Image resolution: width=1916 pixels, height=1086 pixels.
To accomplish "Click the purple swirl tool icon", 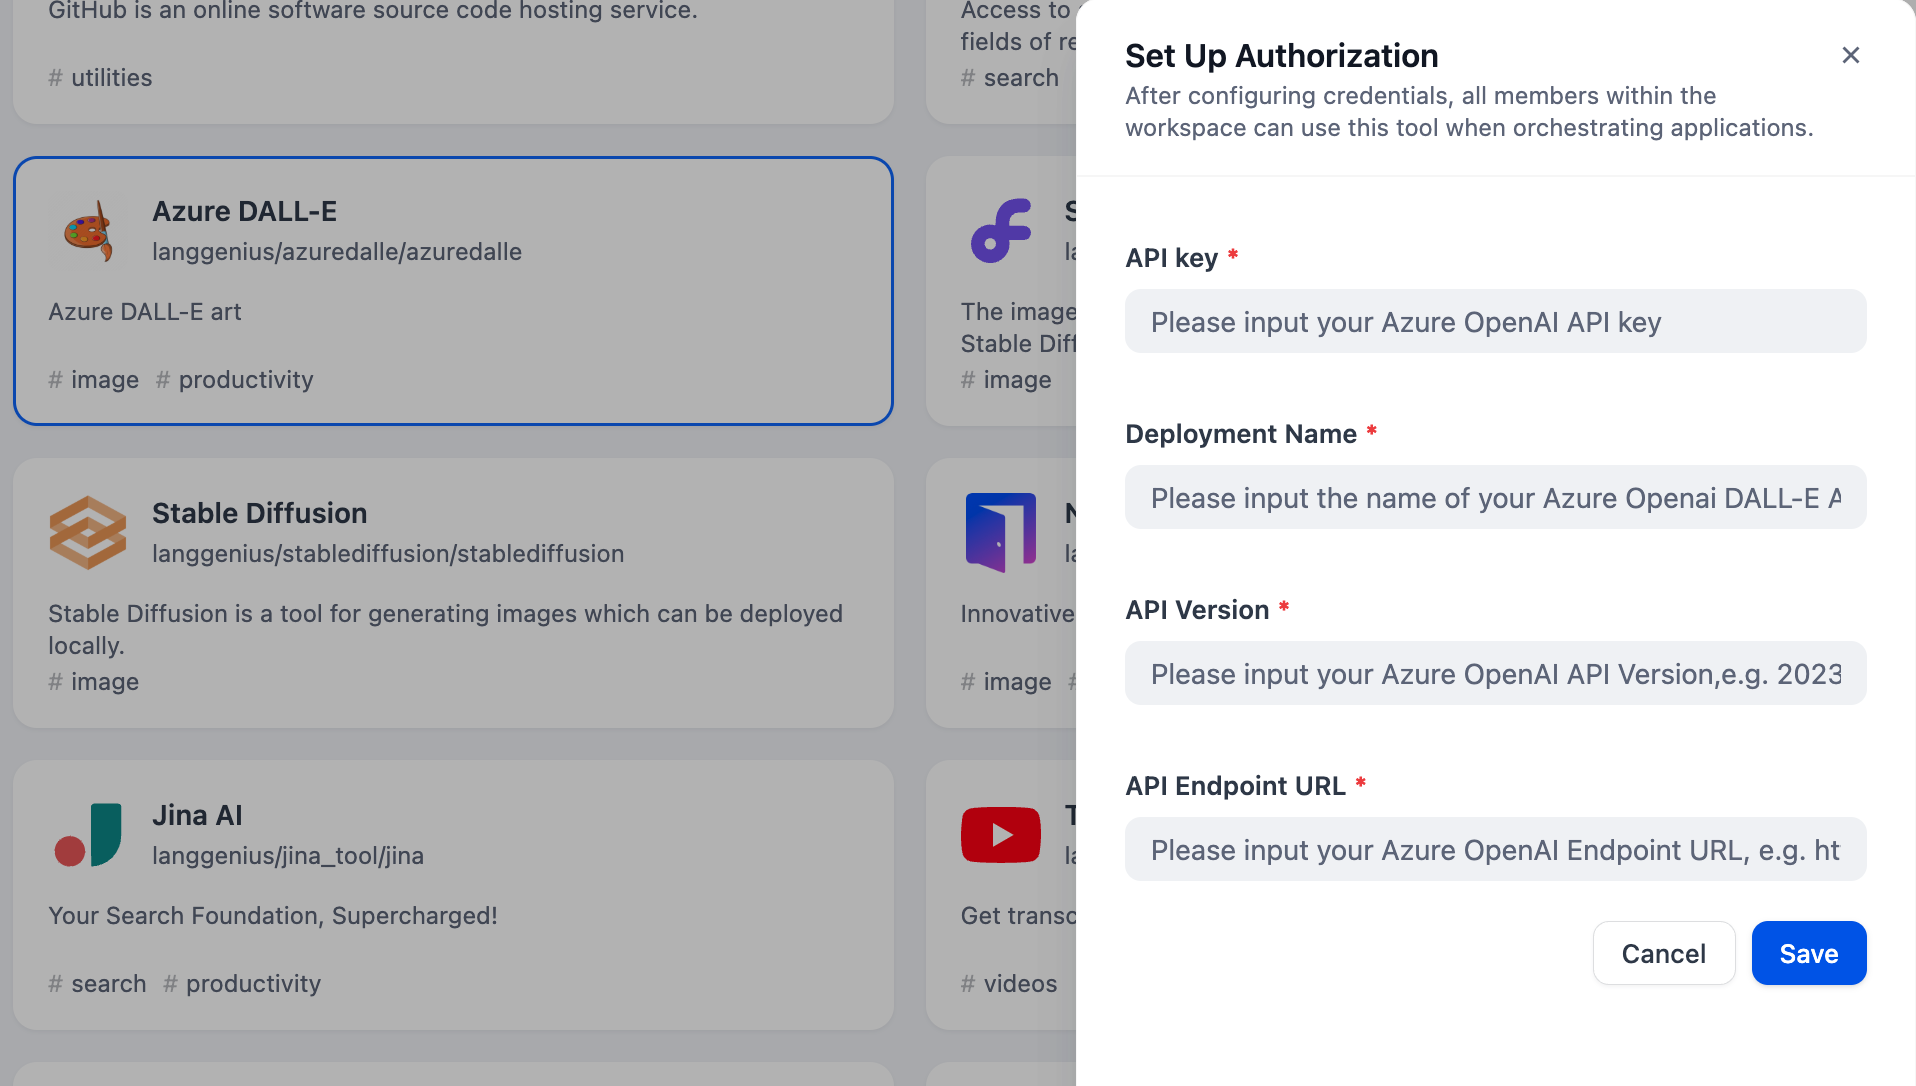I will tap(1000, 232).
